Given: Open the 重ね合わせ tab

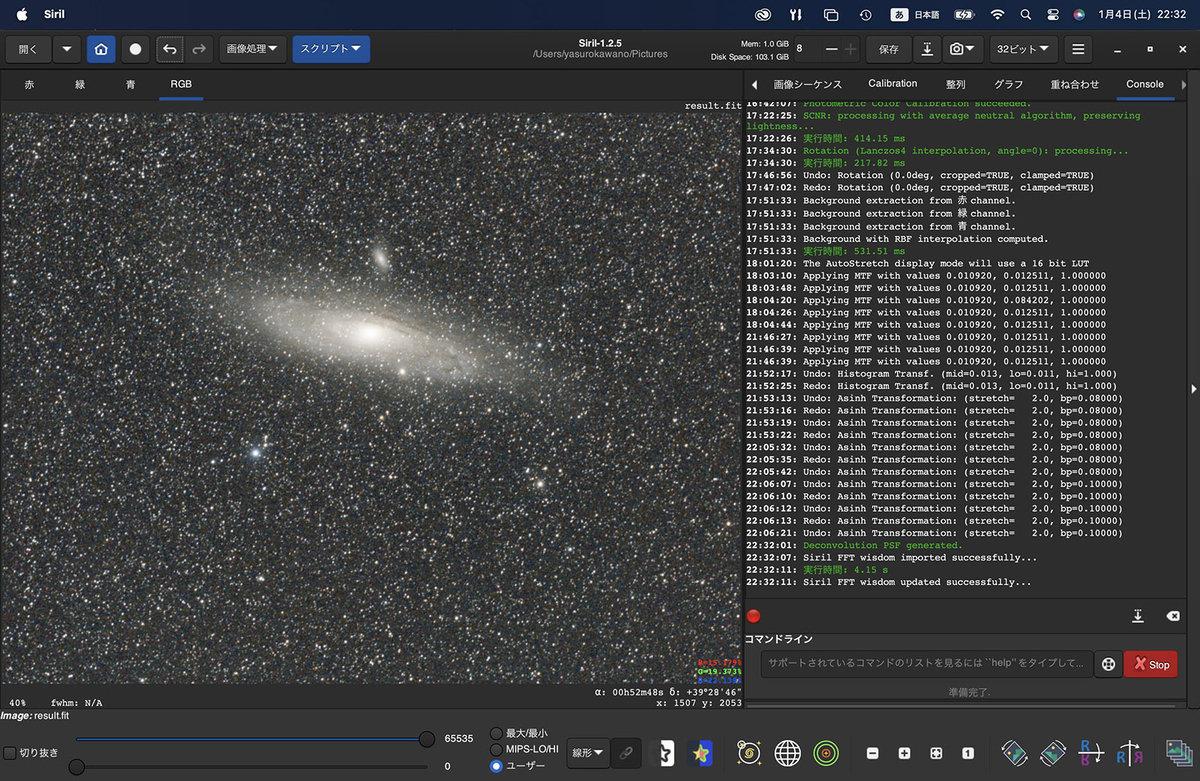Looking at the screenshot, I should 1074,85.
